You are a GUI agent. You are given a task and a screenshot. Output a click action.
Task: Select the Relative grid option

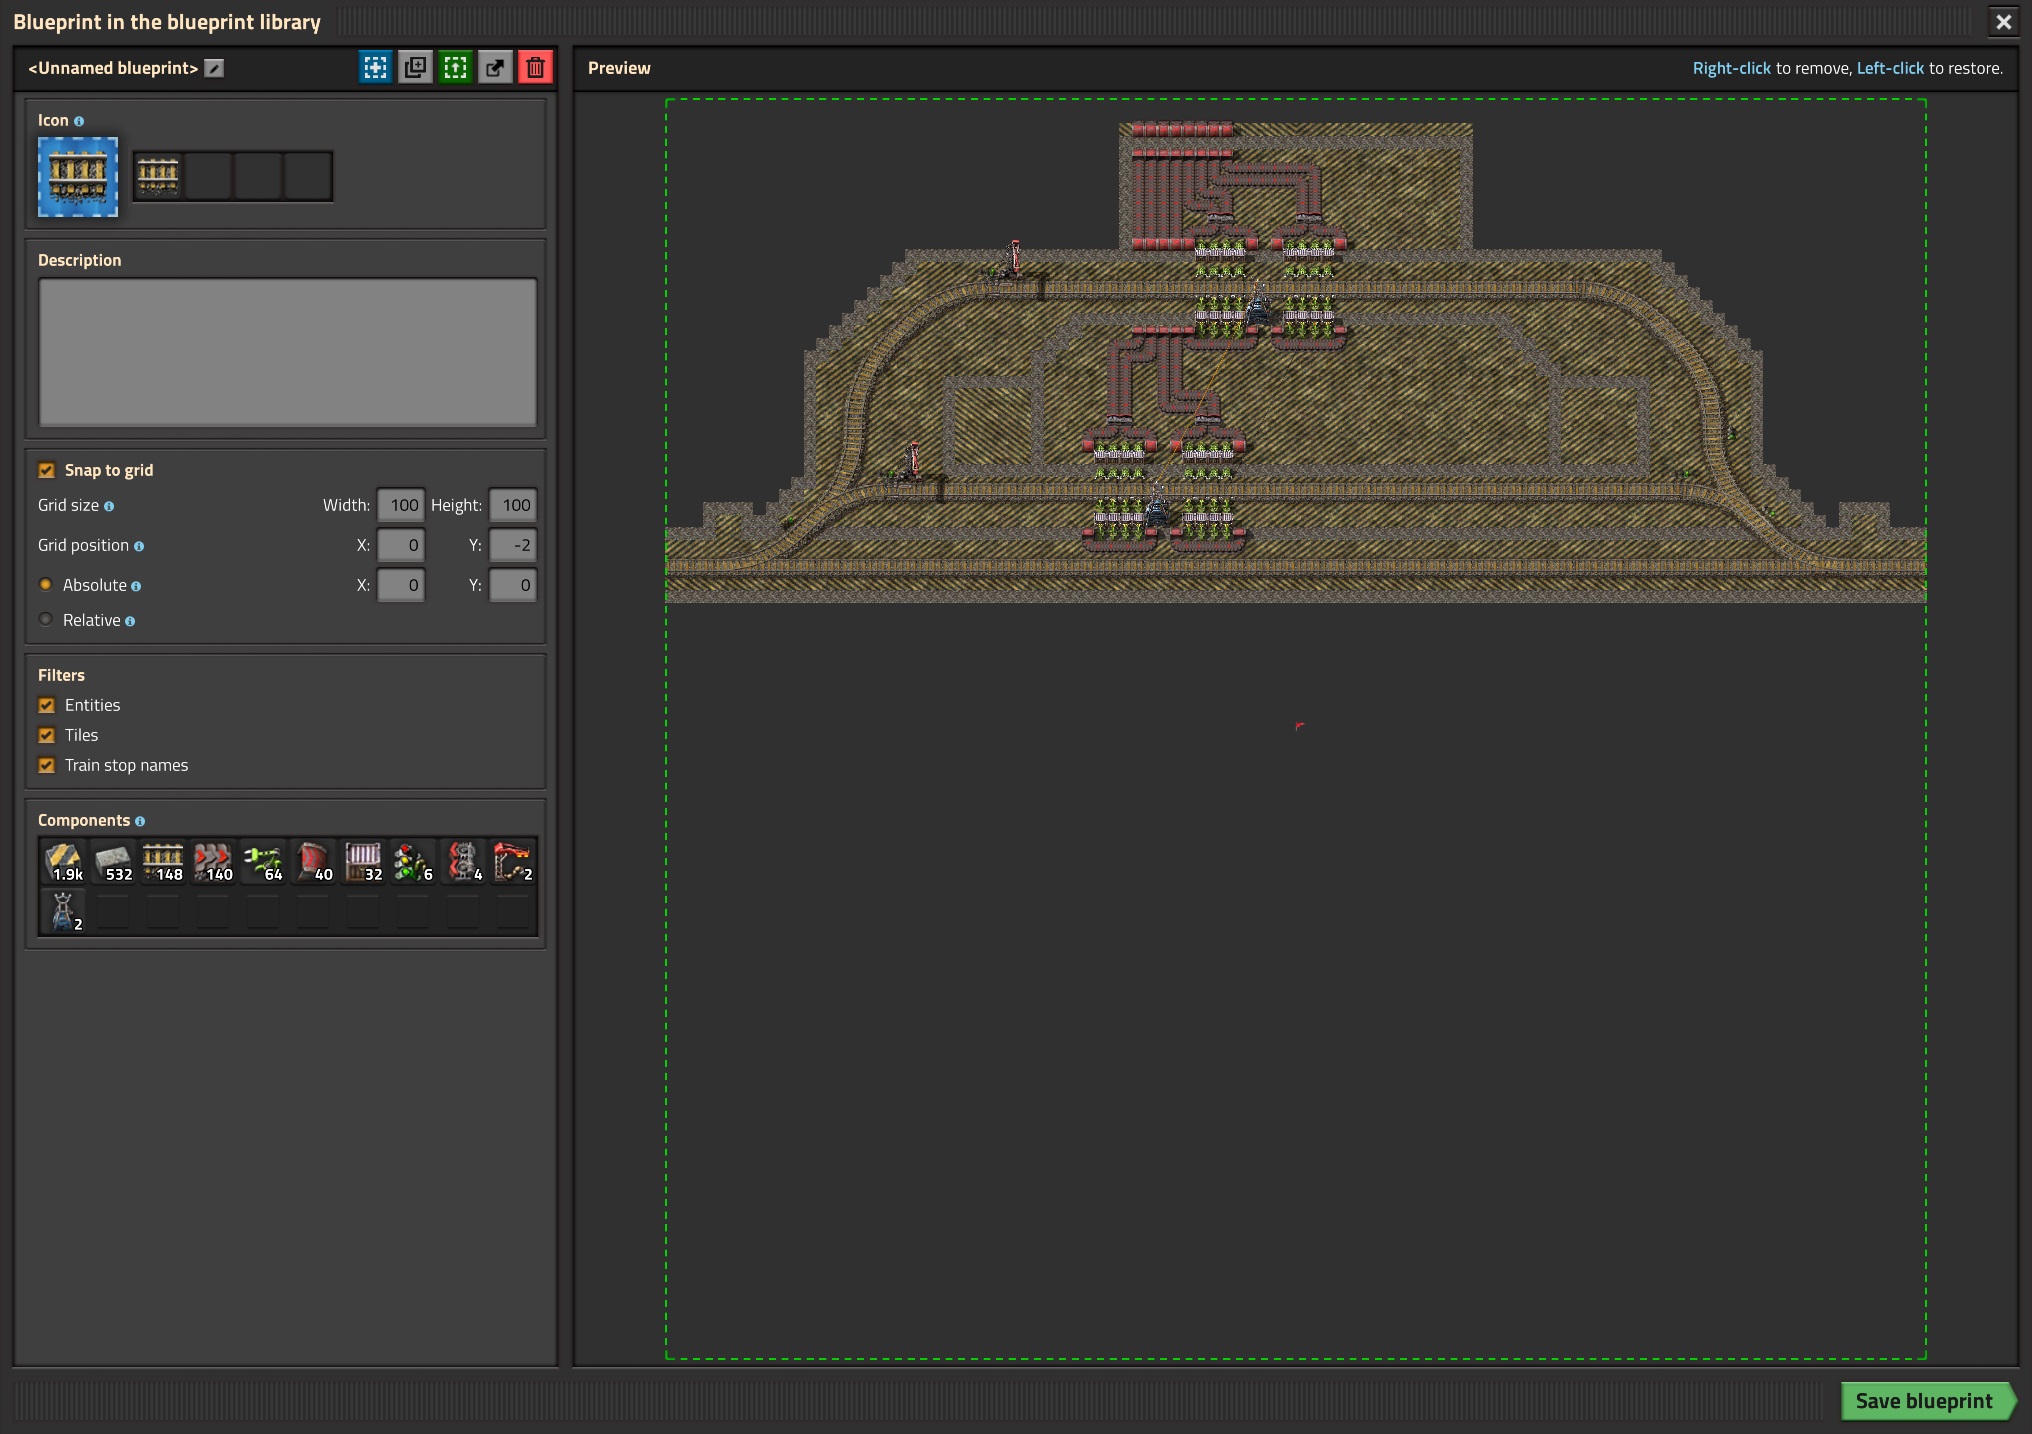point(46,620)
